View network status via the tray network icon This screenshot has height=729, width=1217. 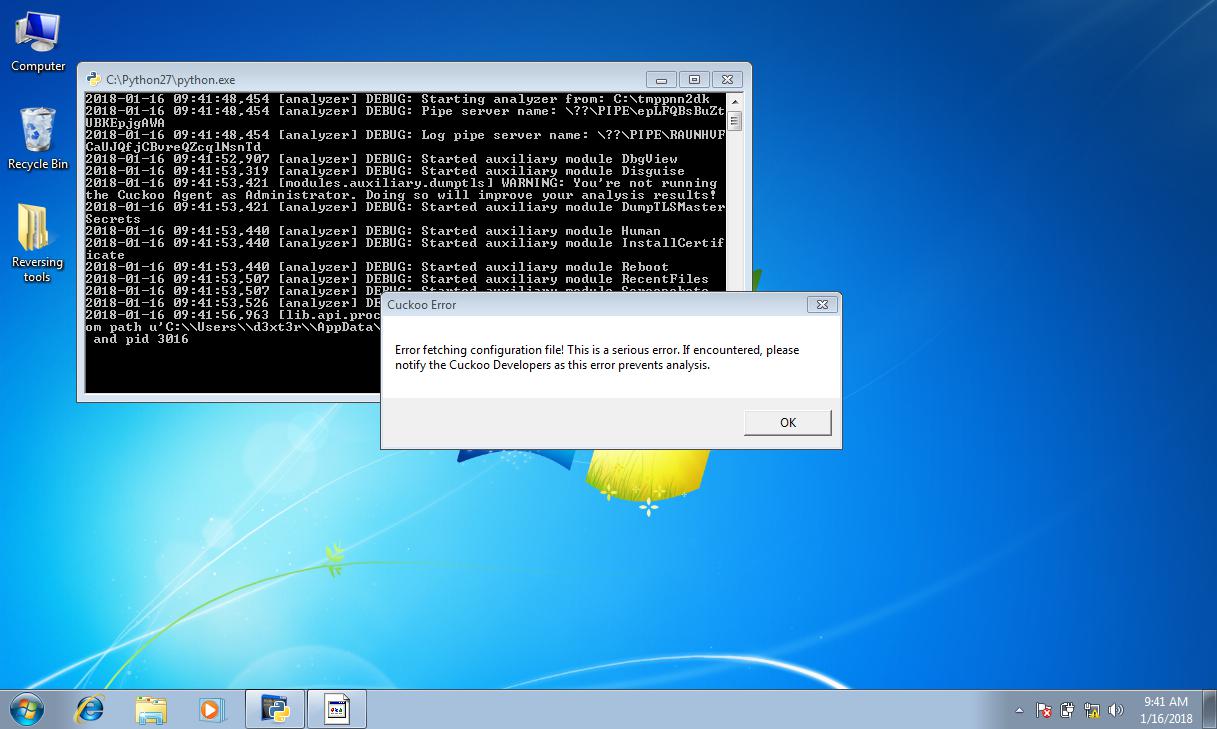click(1091, 711)
